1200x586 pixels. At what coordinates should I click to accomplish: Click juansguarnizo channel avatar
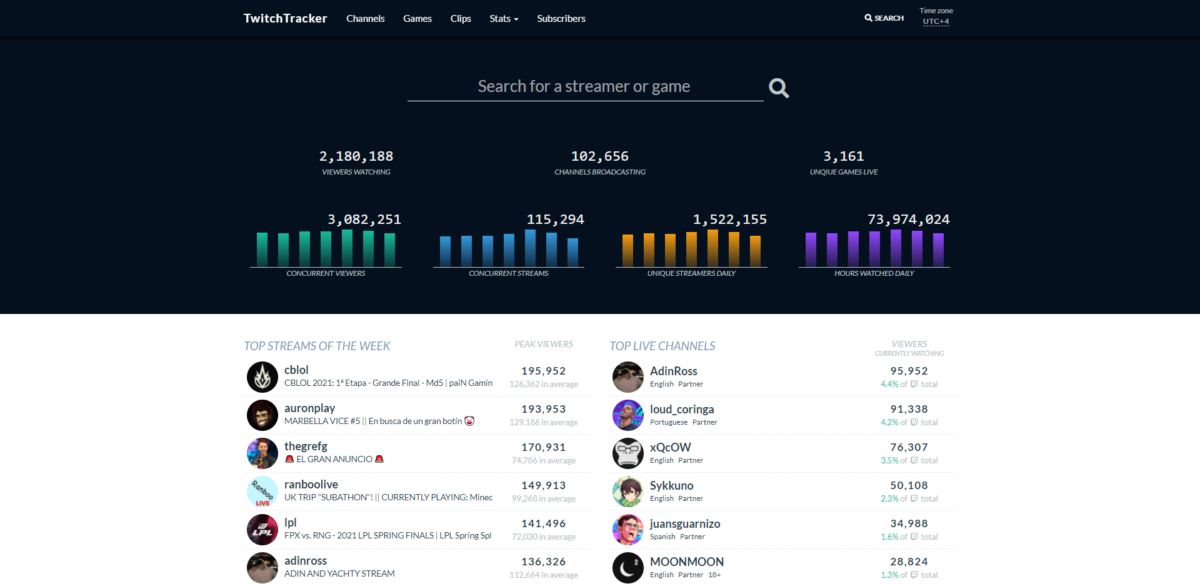click(628, 529)
